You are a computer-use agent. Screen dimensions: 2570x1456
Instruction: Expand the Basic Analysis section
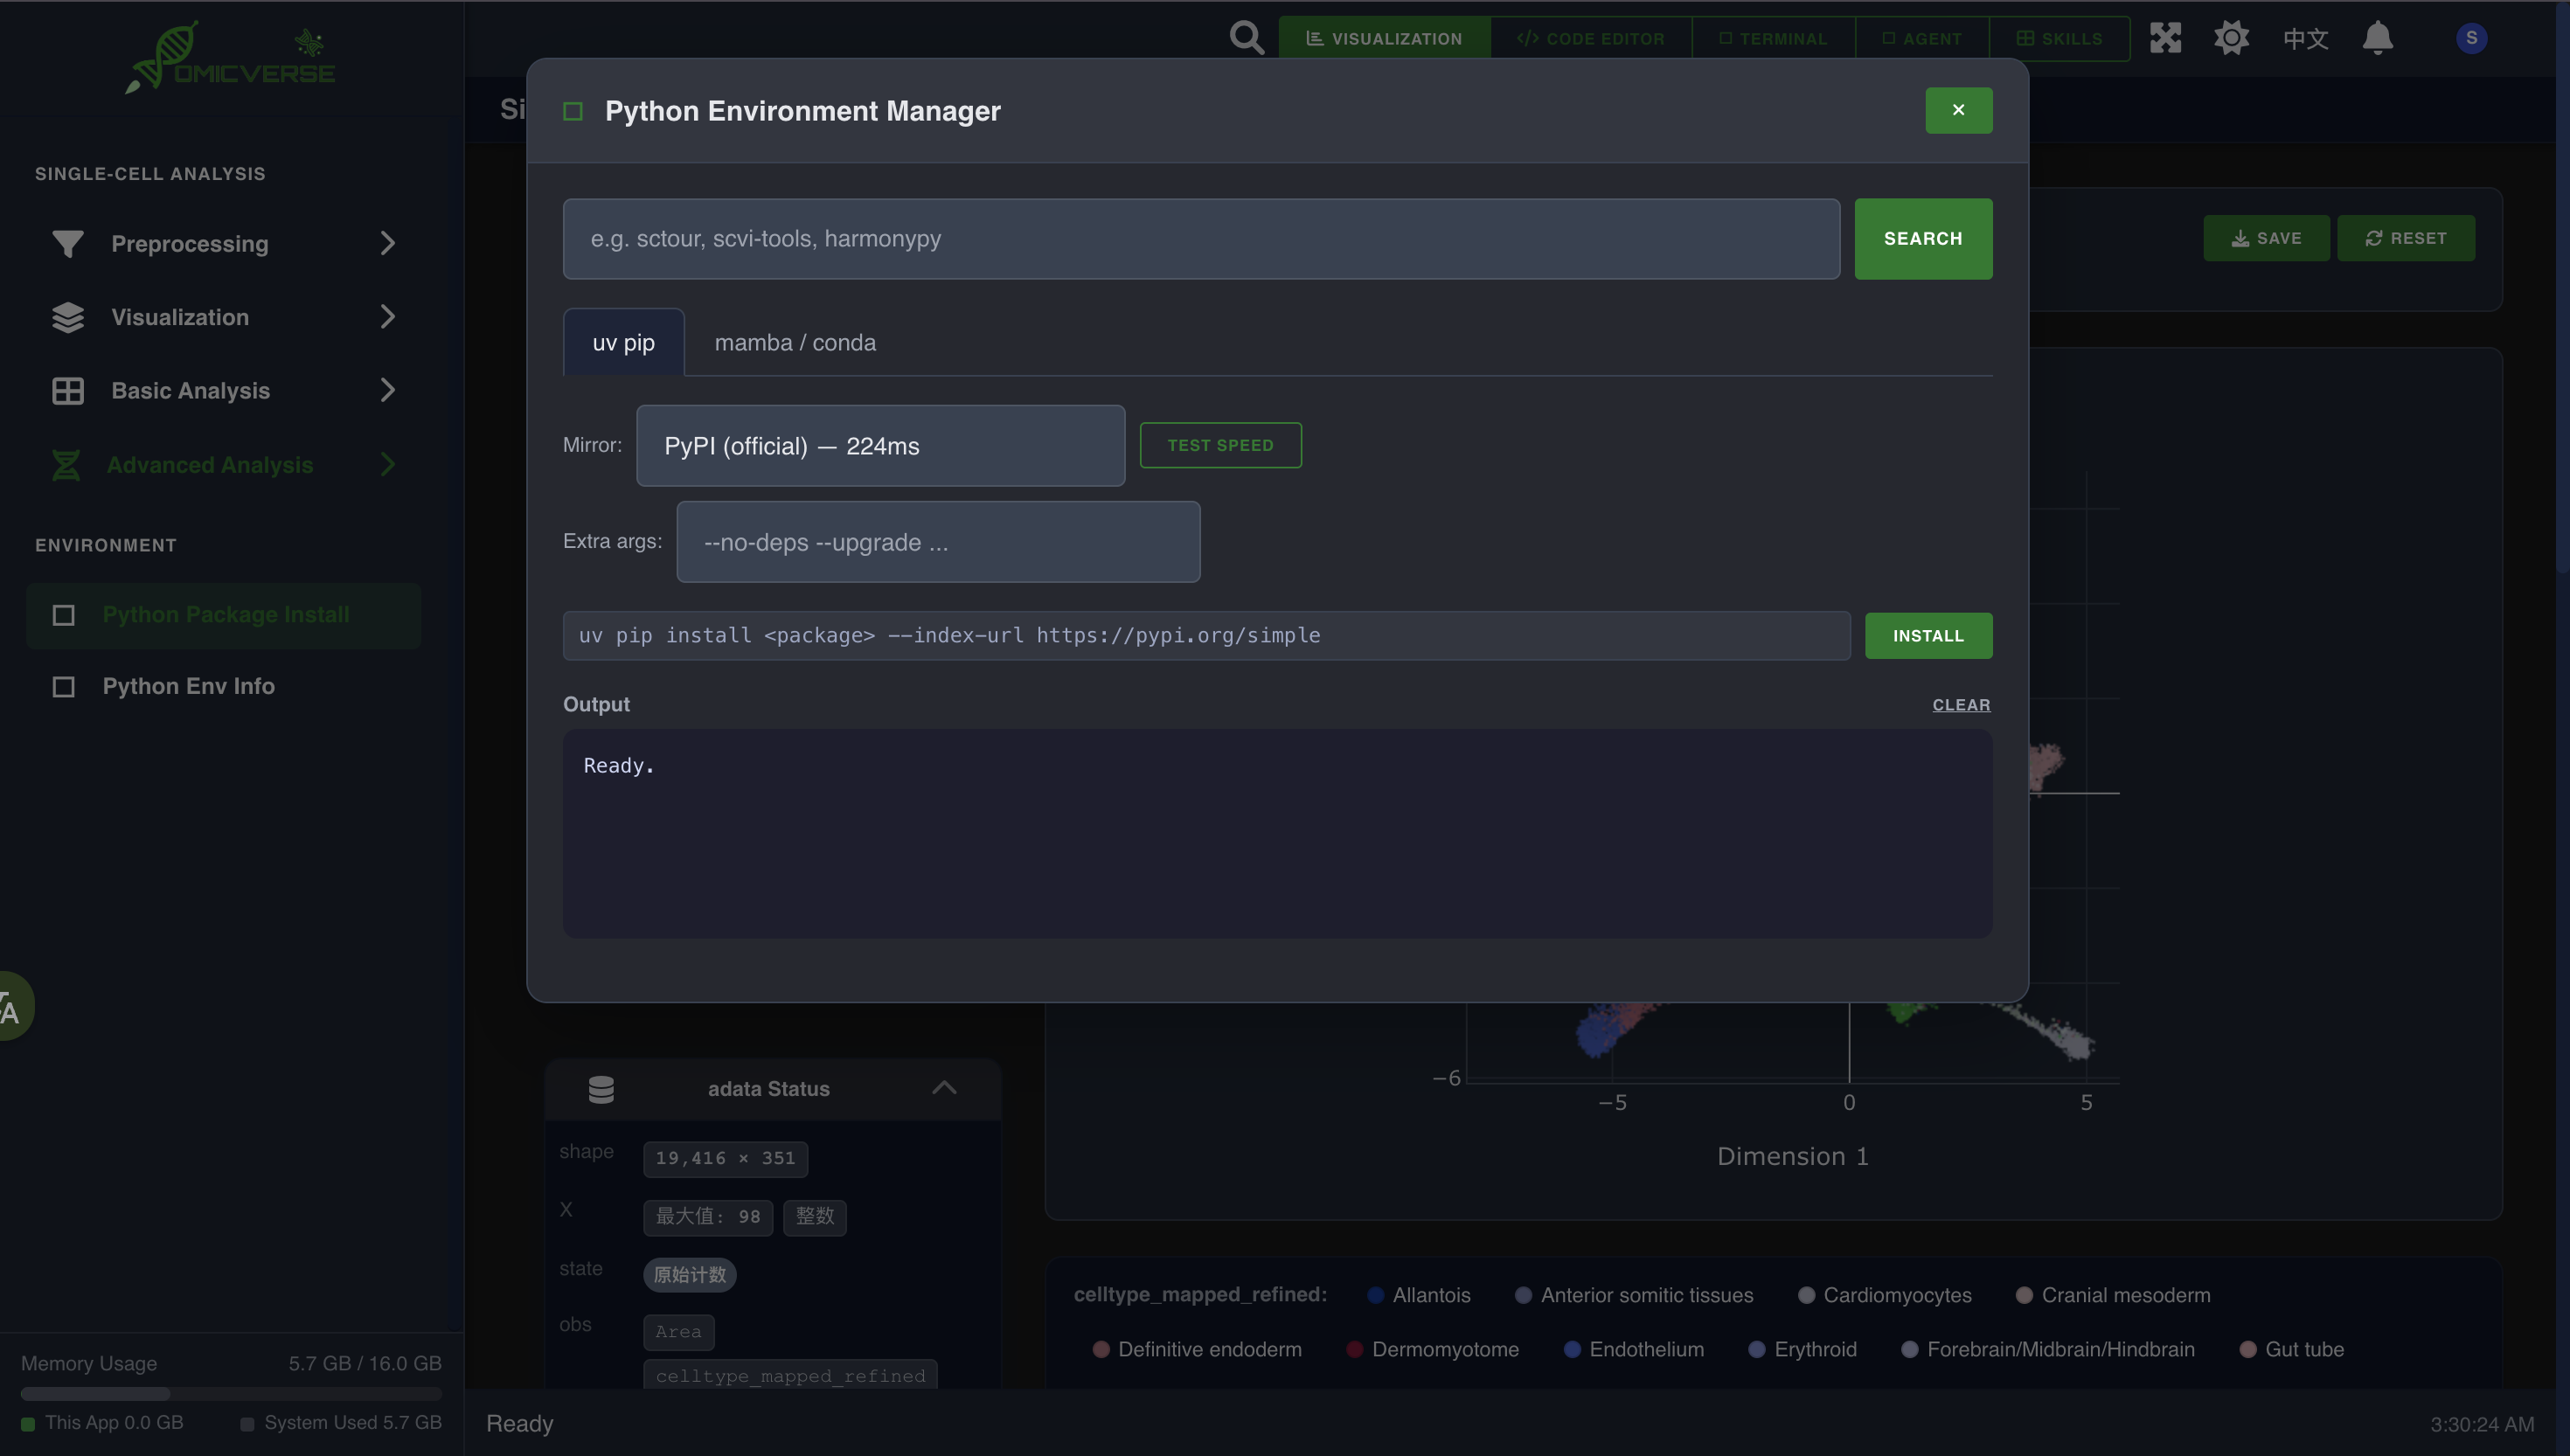388,390
